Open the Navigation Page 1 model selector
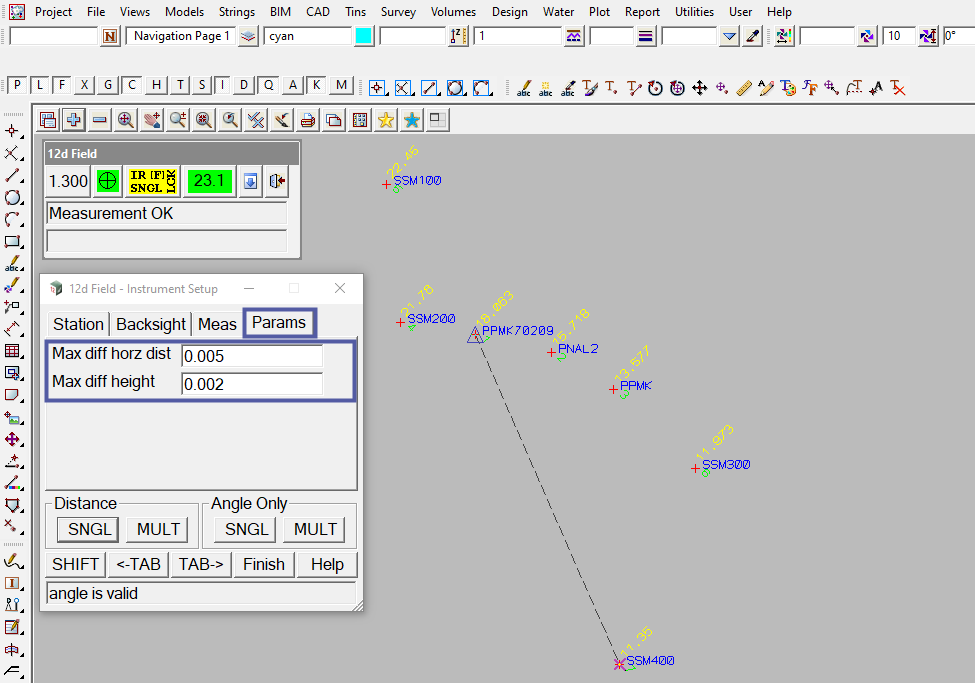 (x=181, y=36)
